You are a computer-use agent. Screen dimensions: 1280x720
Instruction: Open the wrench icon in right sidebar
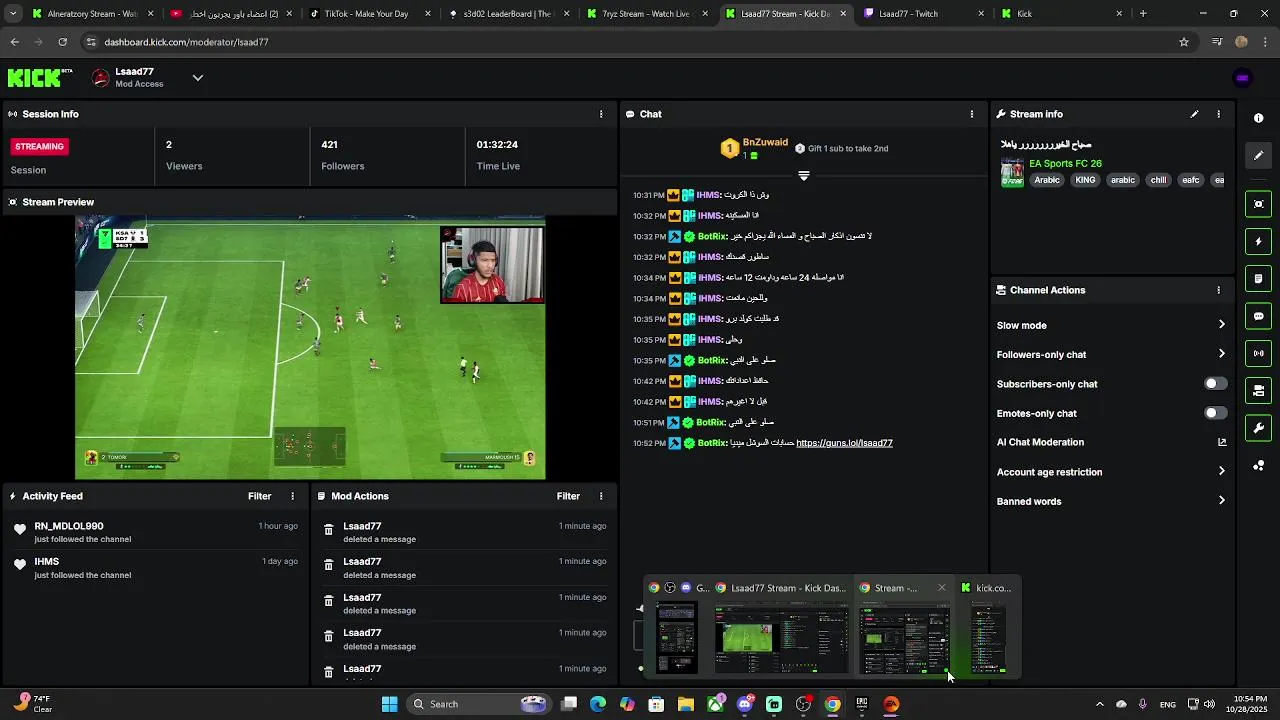pos(1258,428)
